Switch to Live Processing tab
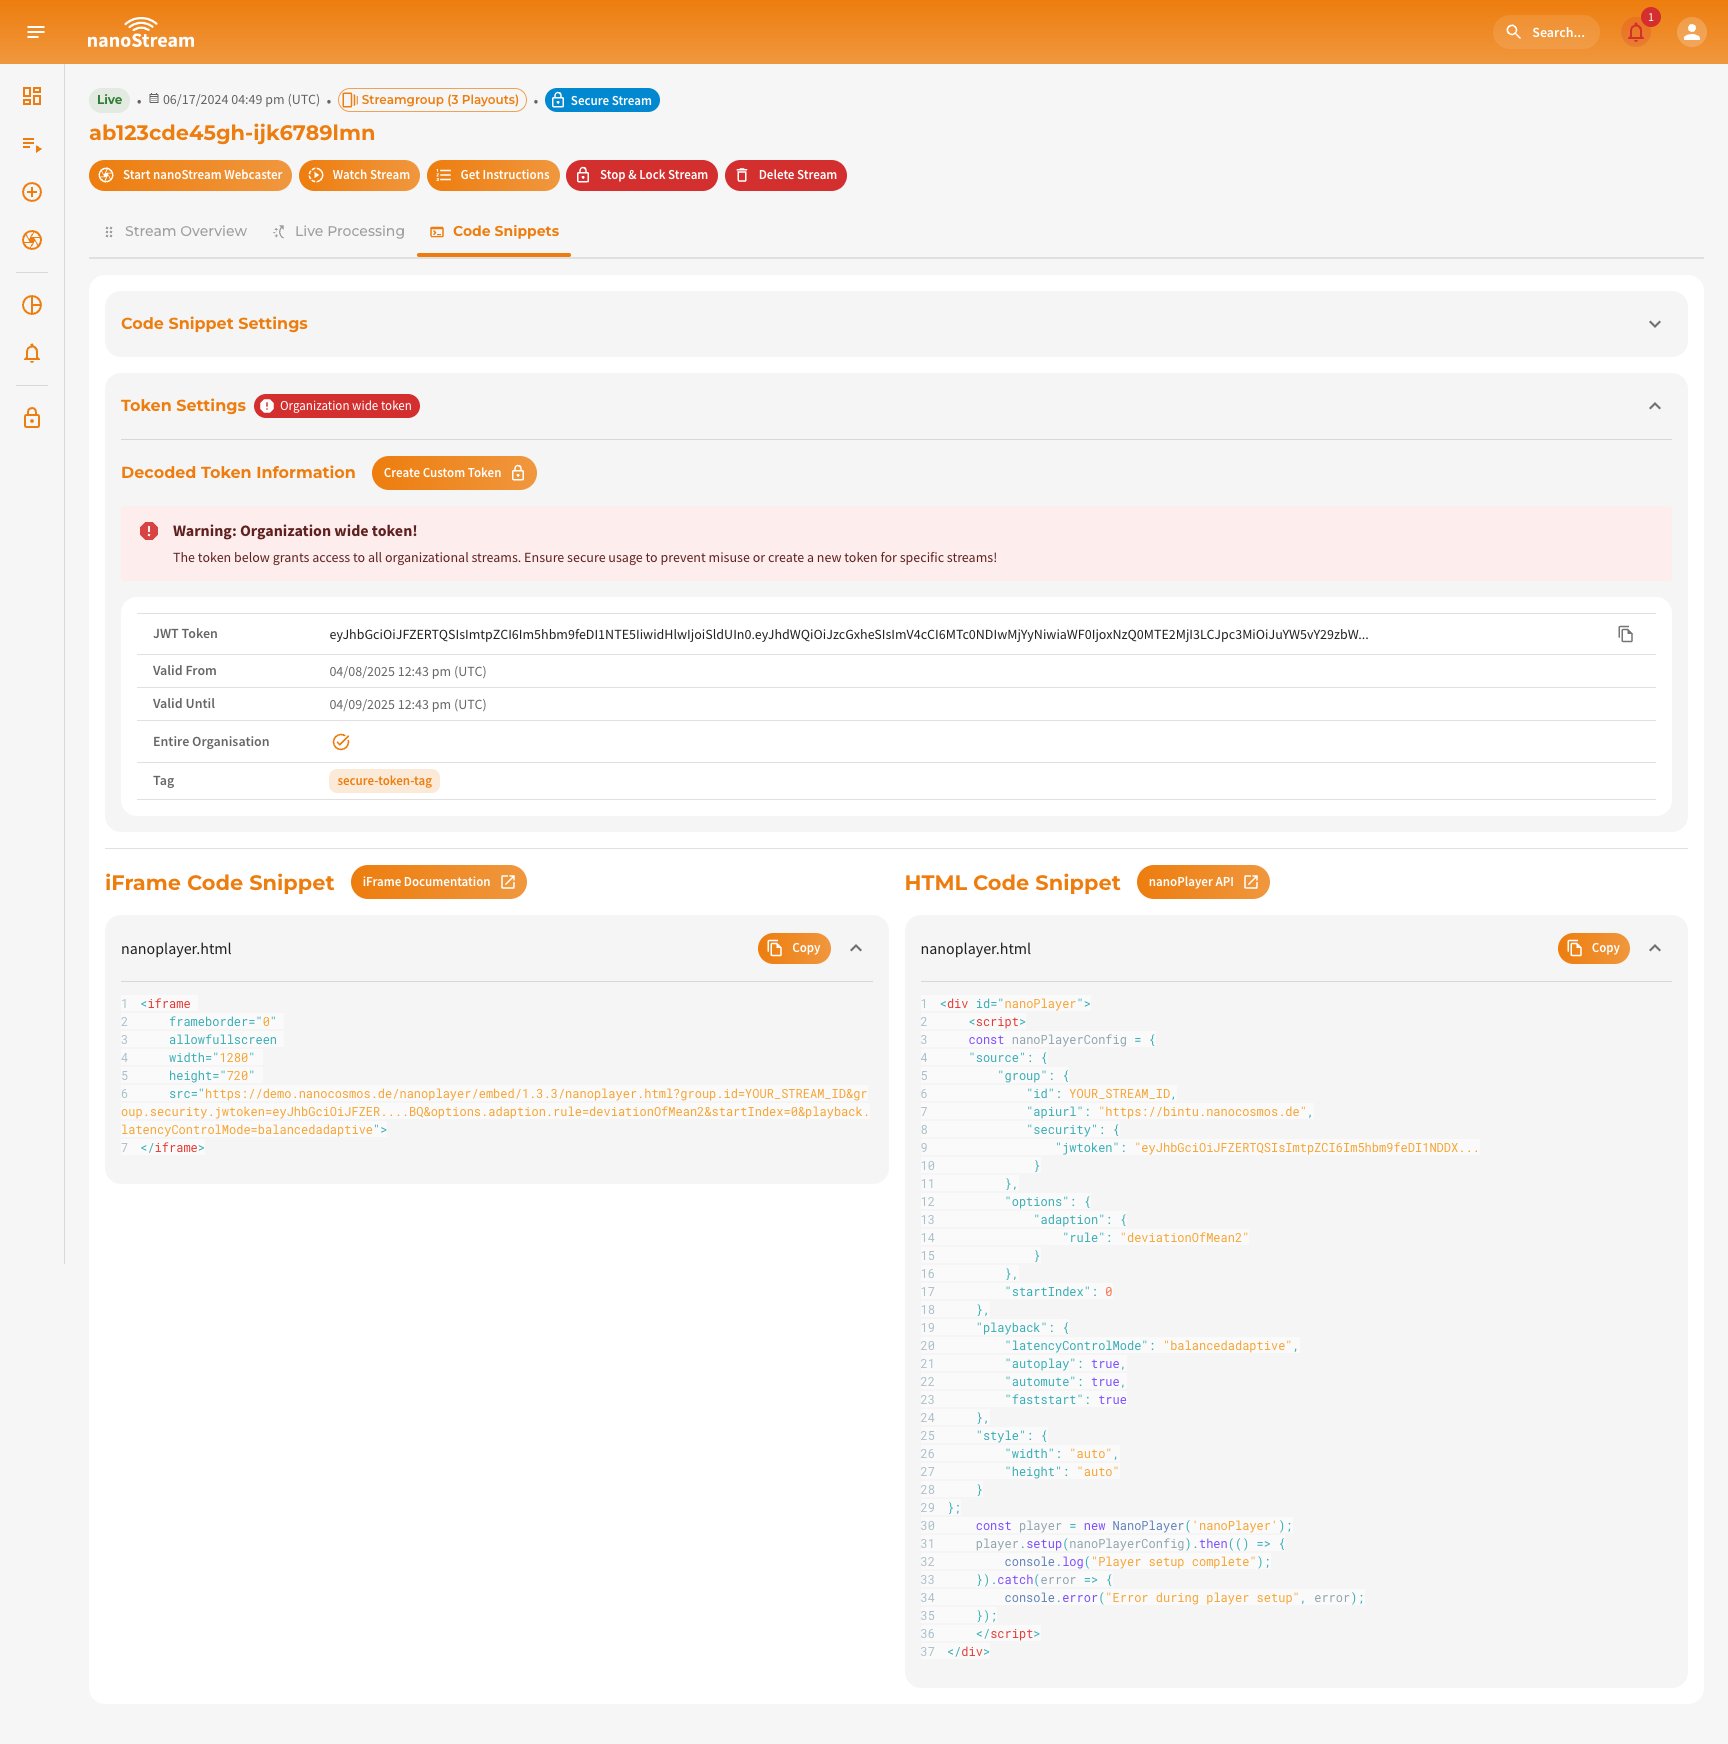The height and width of the screenshot is (1744, 1728). [x=339, y=231]
